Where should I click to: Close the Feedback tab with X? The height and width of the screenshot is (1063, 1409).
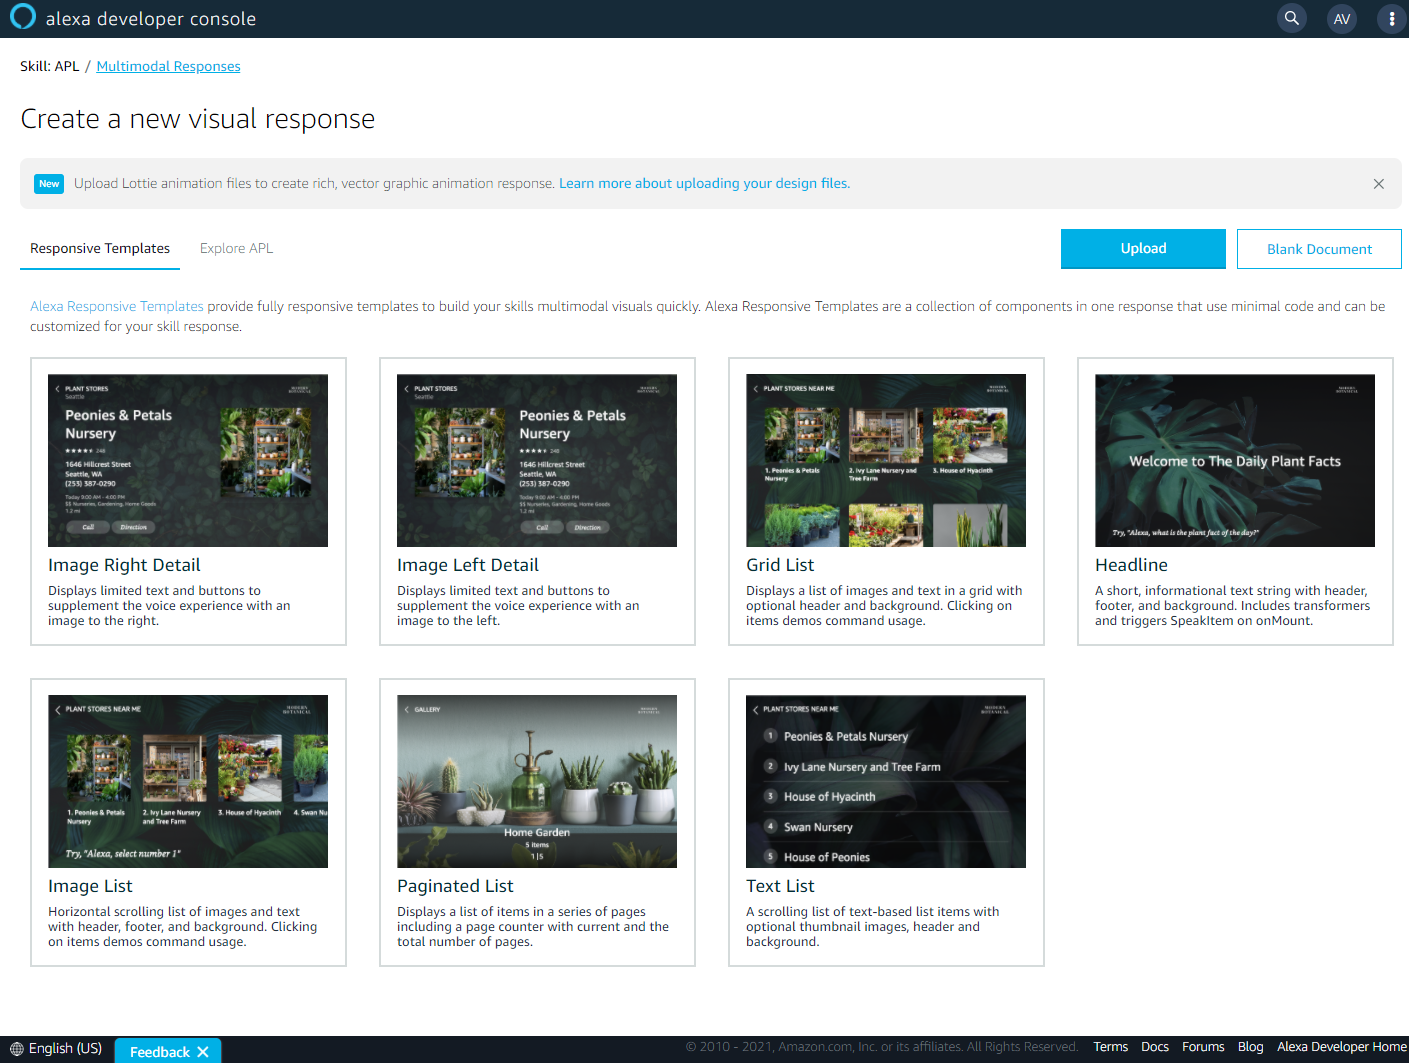coord(203,1052)
